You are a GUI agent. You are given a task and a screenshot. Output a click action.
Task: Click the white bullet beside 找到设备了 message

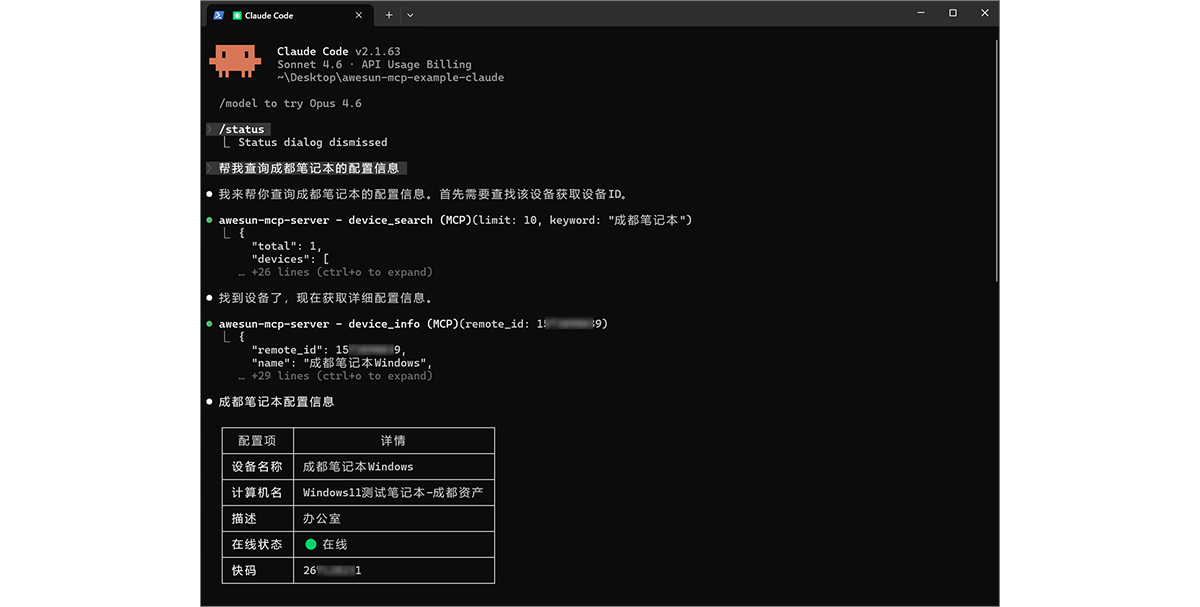click(x=209, y=297)
